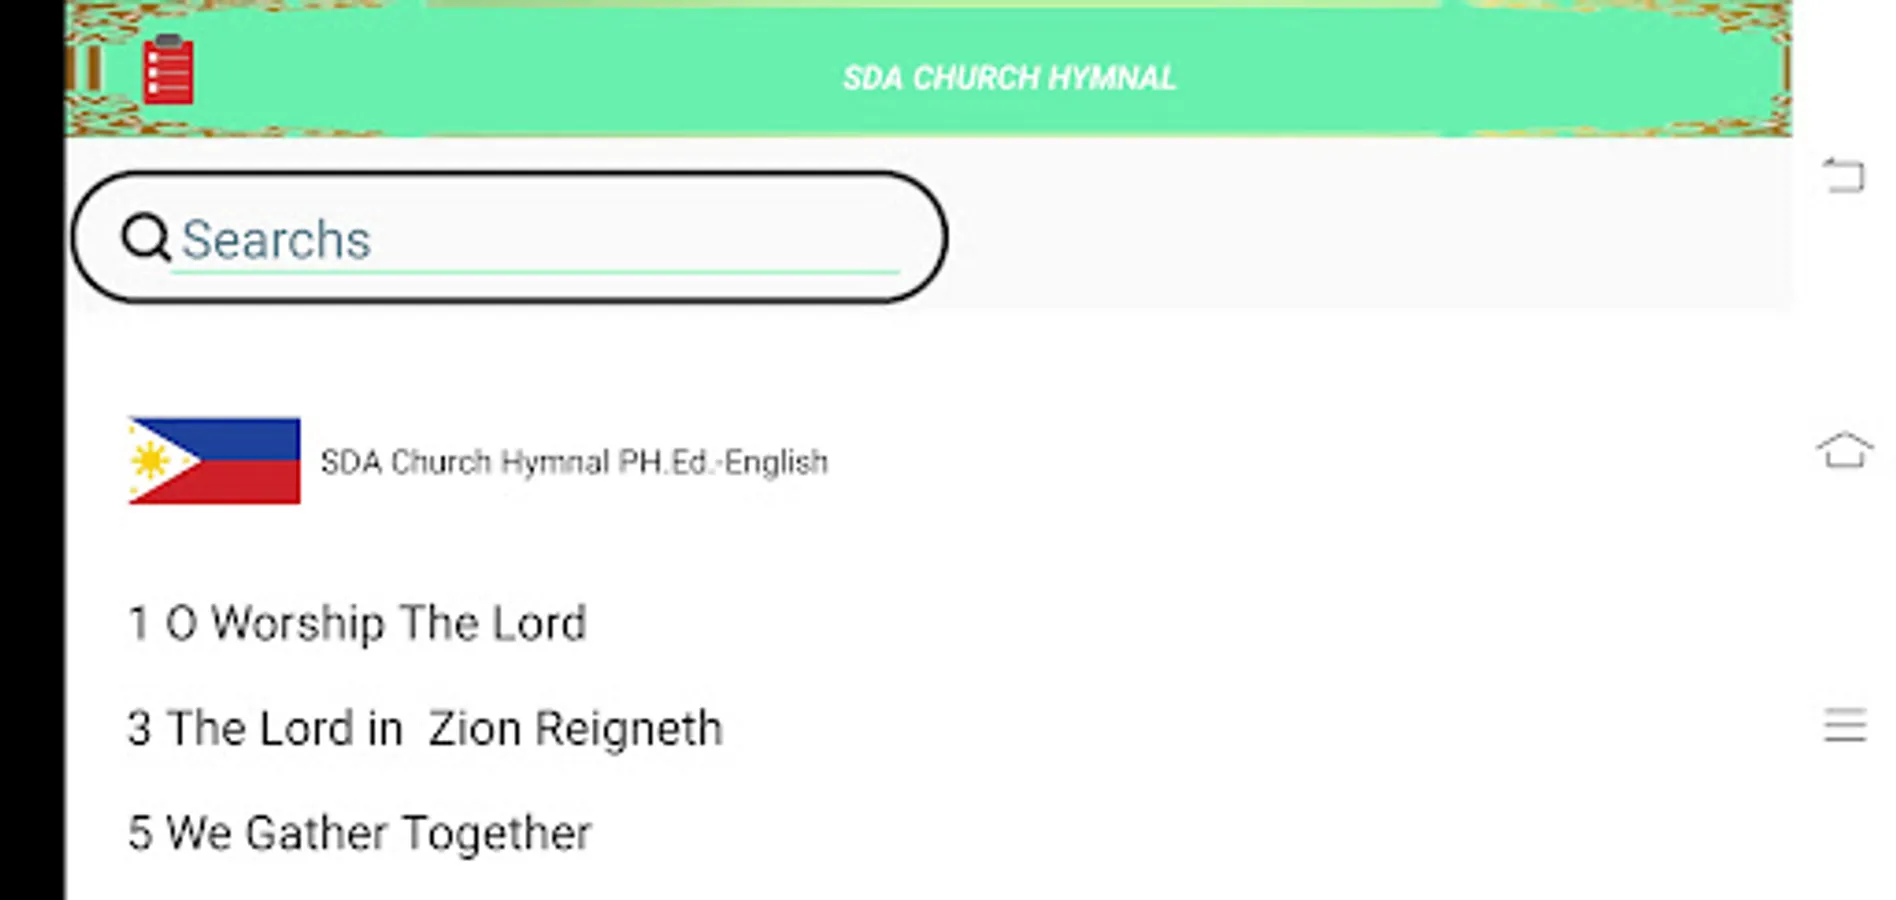
Task: Open the red clipboard list icon
Action: click(167, 71)
